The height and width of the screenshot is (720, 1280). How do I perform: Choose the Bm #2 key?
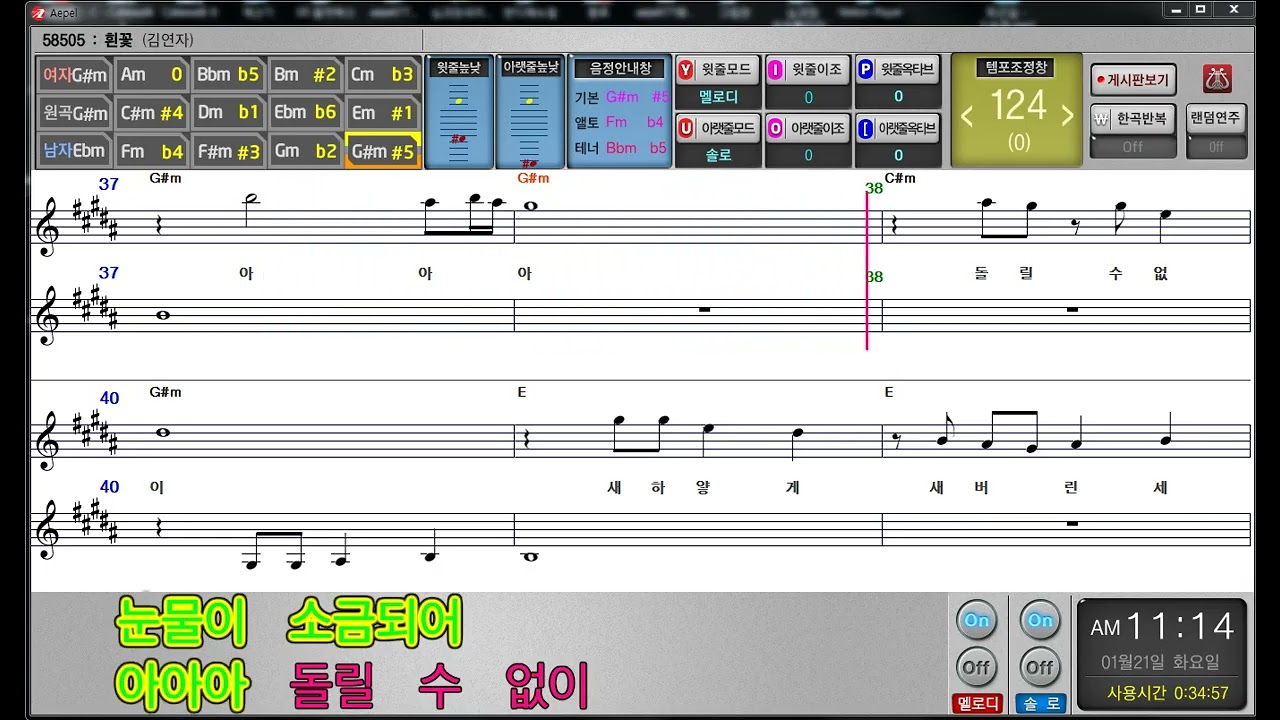(305, 75)
